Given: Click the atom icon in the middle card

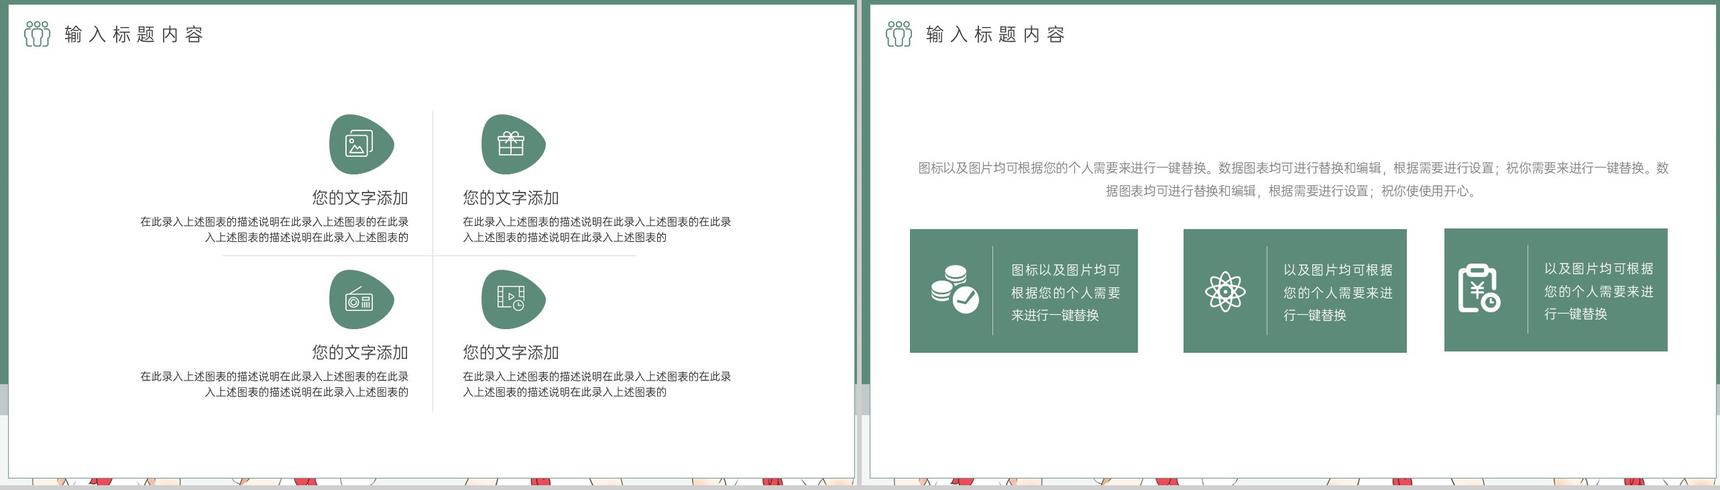Looking at the screenshot, I should 1225,292.
